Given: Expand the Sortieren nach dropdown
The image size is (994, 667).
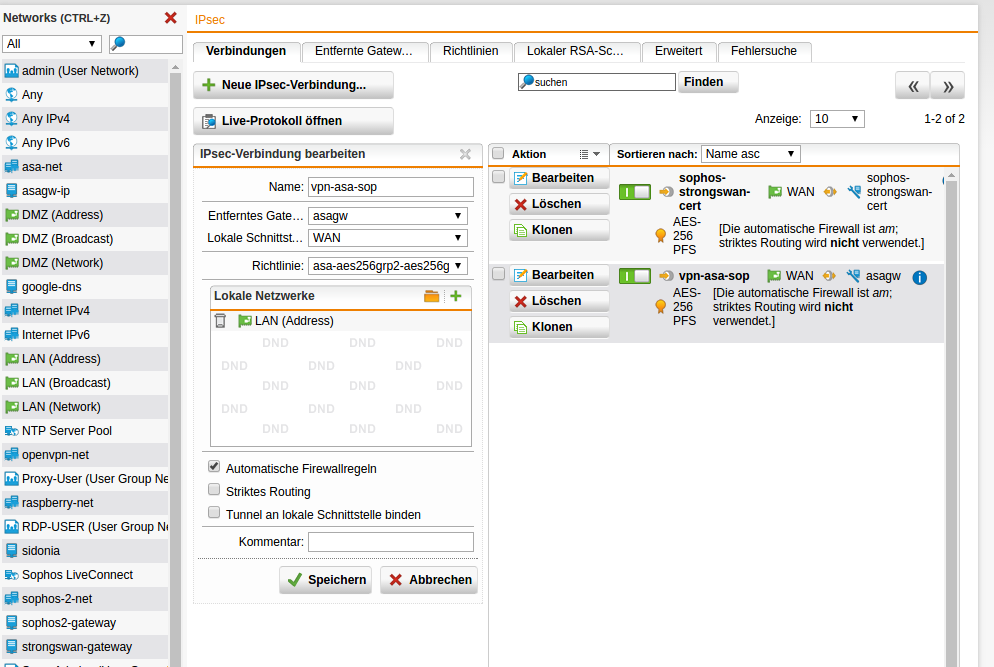Looking at the screenshot, I should pyautogui.click(x=750, y=154).
